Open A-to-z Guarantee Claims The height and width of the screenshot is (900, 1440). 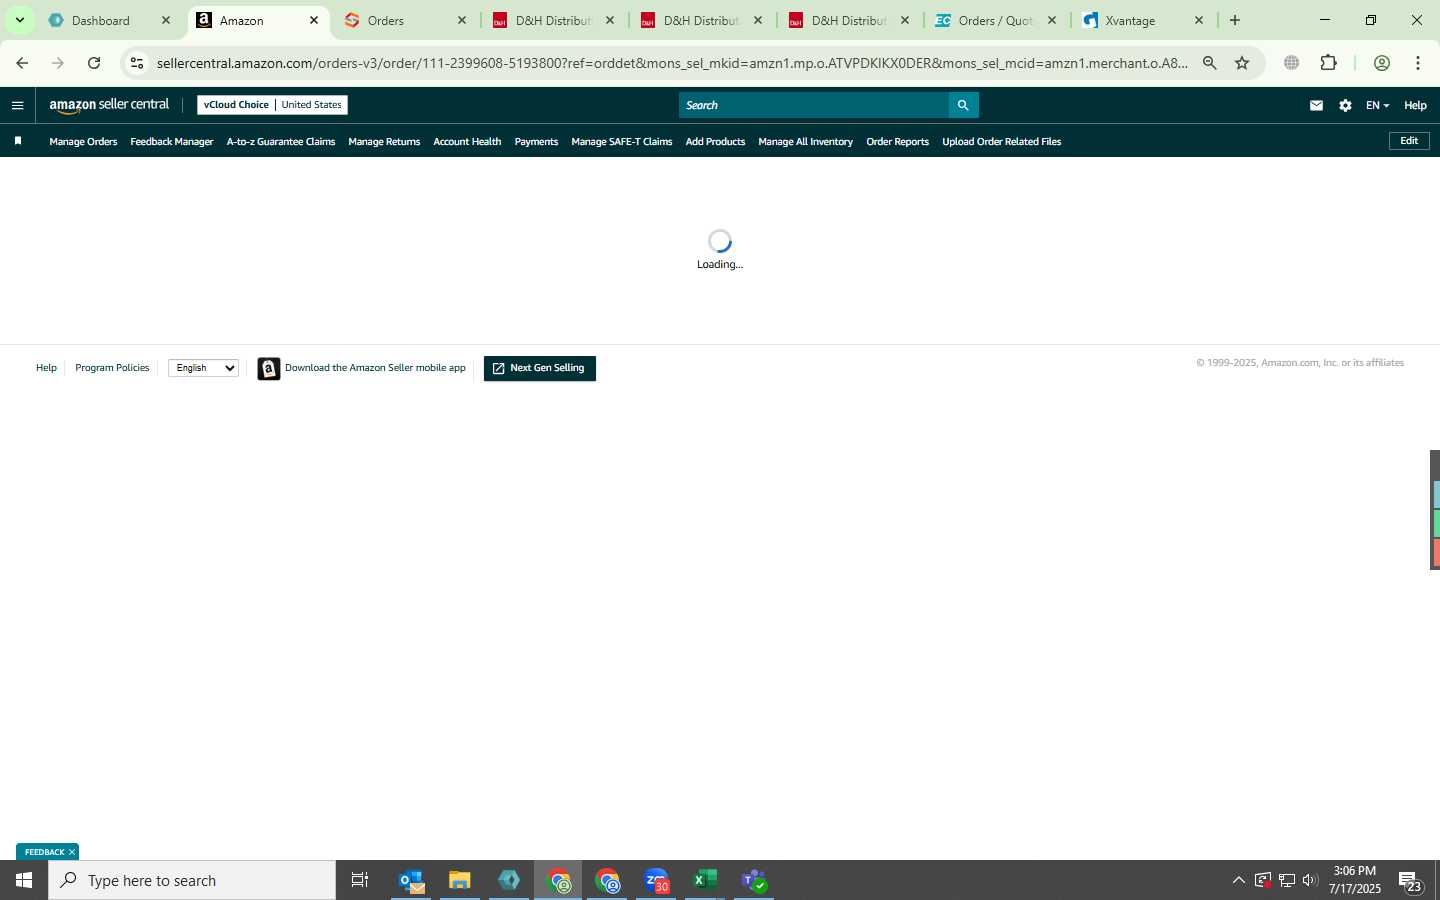click(x=281, y=142)
